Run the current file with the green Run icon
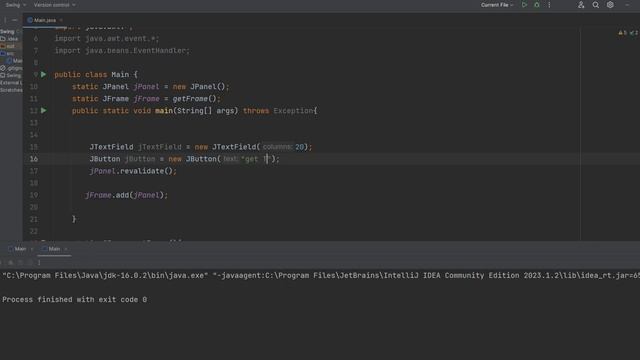This screenshot has height=360, width=640. pos(524,5)
